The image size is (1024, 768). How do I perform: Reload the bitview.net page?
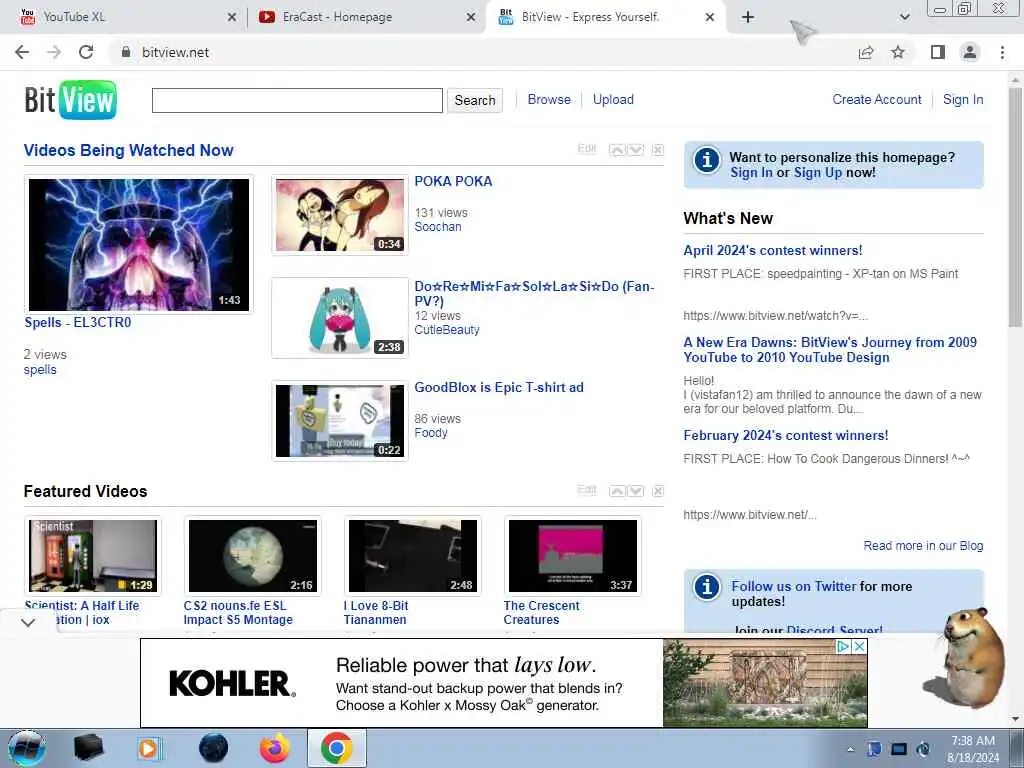(x=86, y=52)
